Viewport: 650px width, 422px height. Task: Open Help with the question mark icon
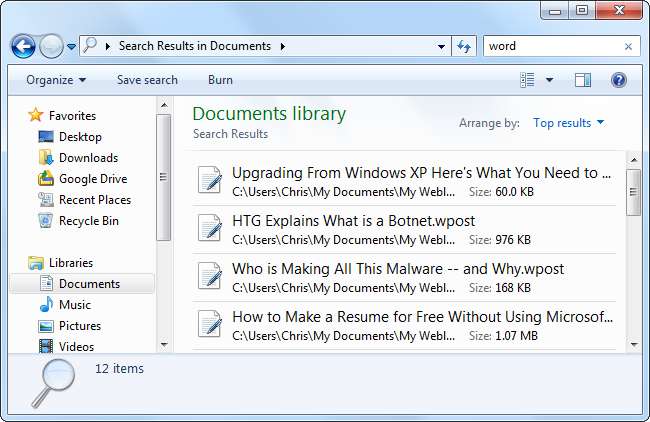(x=618, y=80)
